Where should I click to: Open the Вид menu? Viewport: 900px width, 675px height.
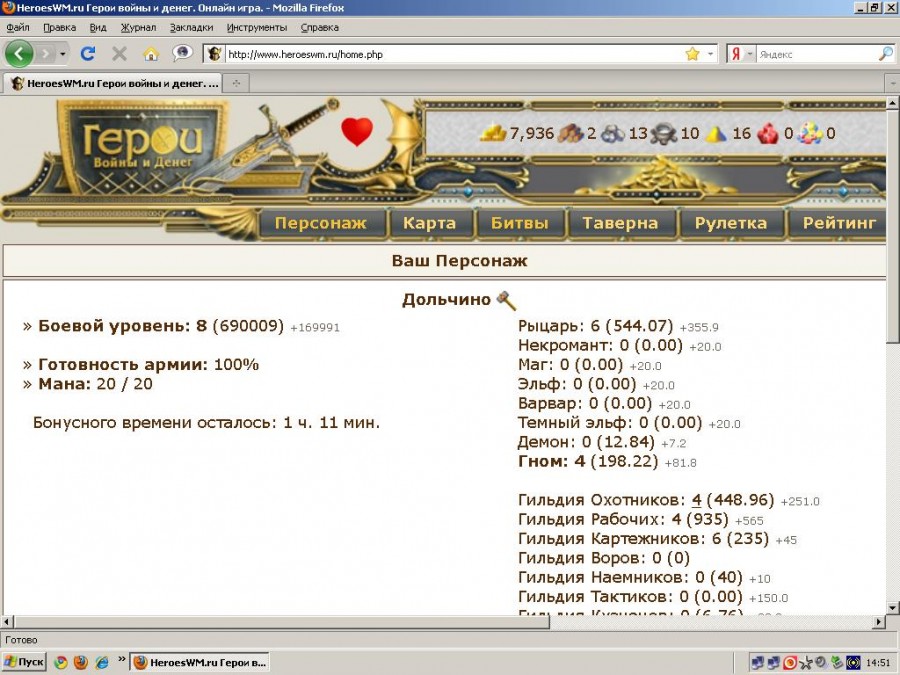click(98, 28)
